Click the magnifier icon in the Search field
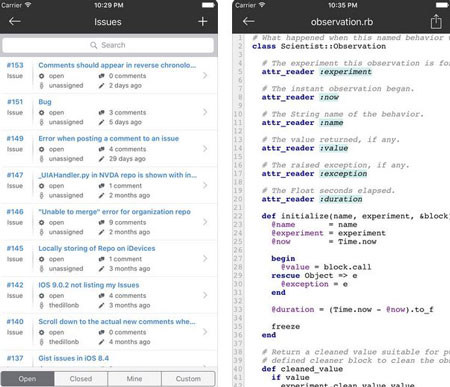Viewport: 450px width, 387px height. (94, 45)
